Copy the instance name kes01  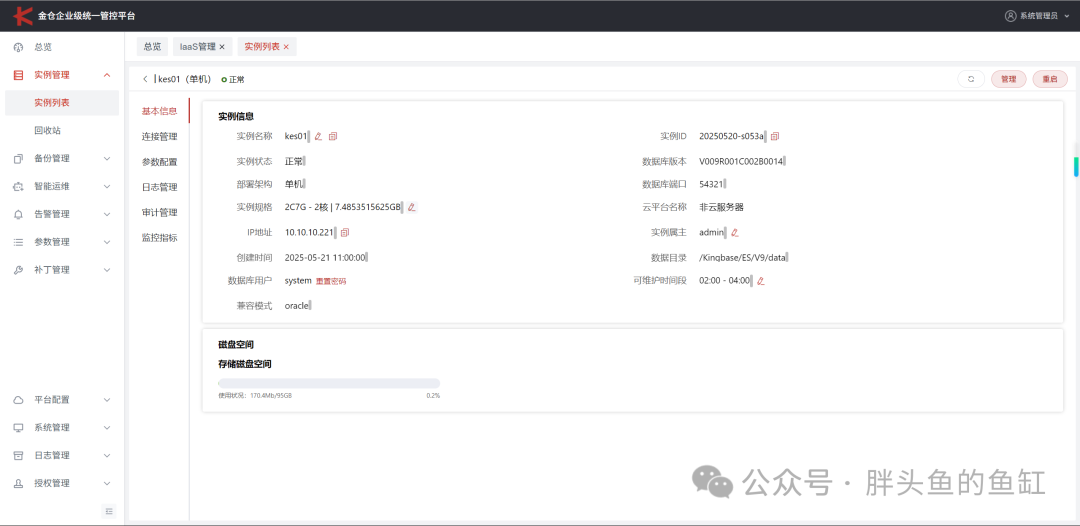click(333, 136)
